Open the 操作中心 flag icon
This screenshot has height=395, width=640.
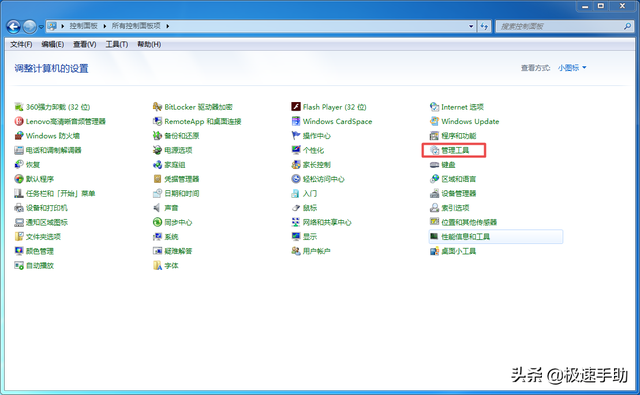point(296,135)
